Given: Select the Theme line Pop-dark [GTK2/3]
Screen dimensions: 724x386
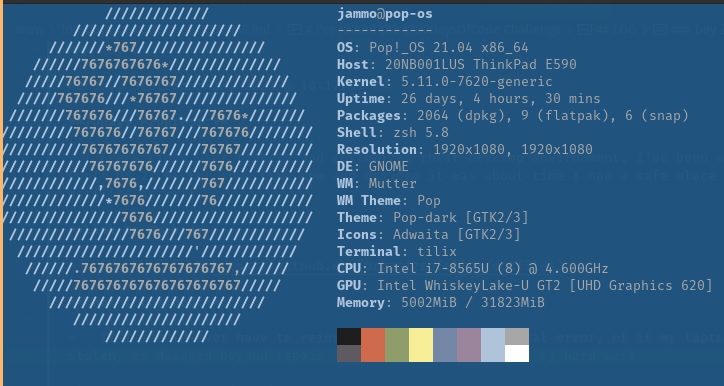Looking at the screenshot, I should point(433,217).
